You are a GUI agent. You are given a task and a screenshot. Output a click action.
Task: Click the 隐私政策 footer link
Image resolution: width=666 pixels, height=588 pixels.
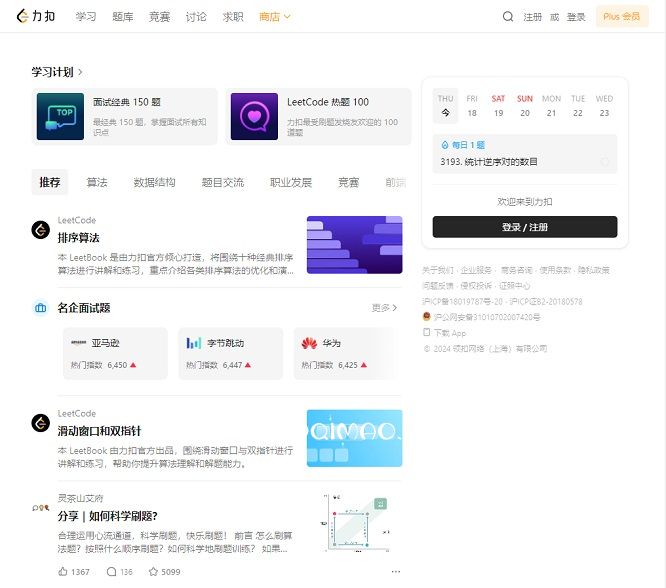[593, 270]
